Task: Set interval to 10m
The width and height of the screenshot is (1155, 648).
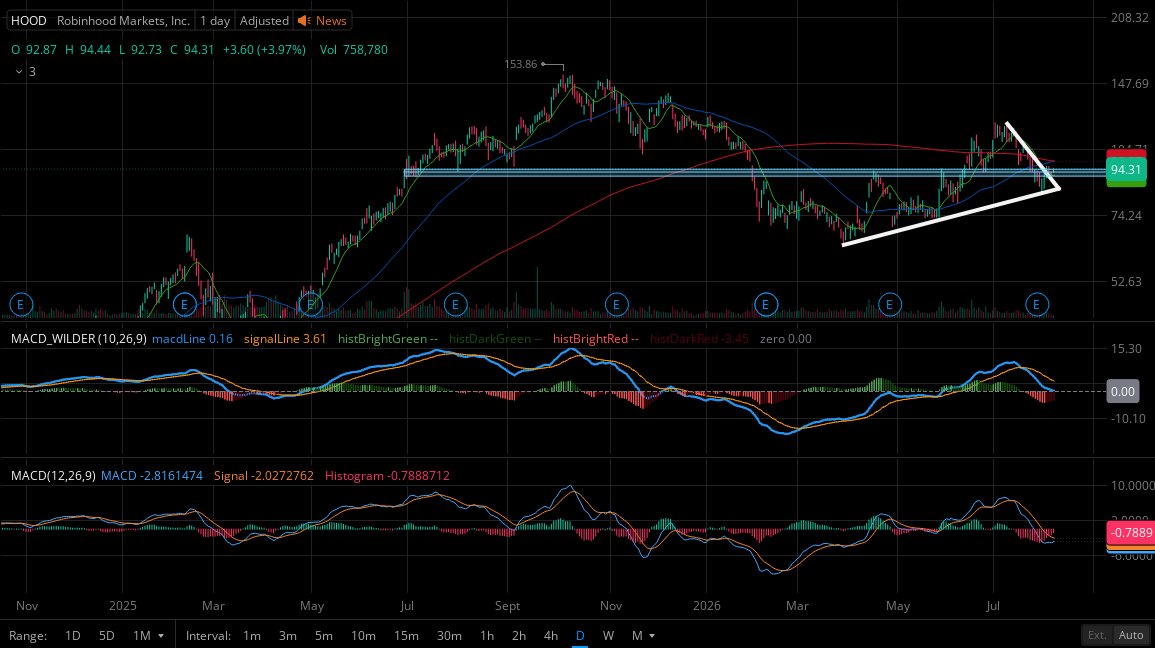Action: (363, 635)
